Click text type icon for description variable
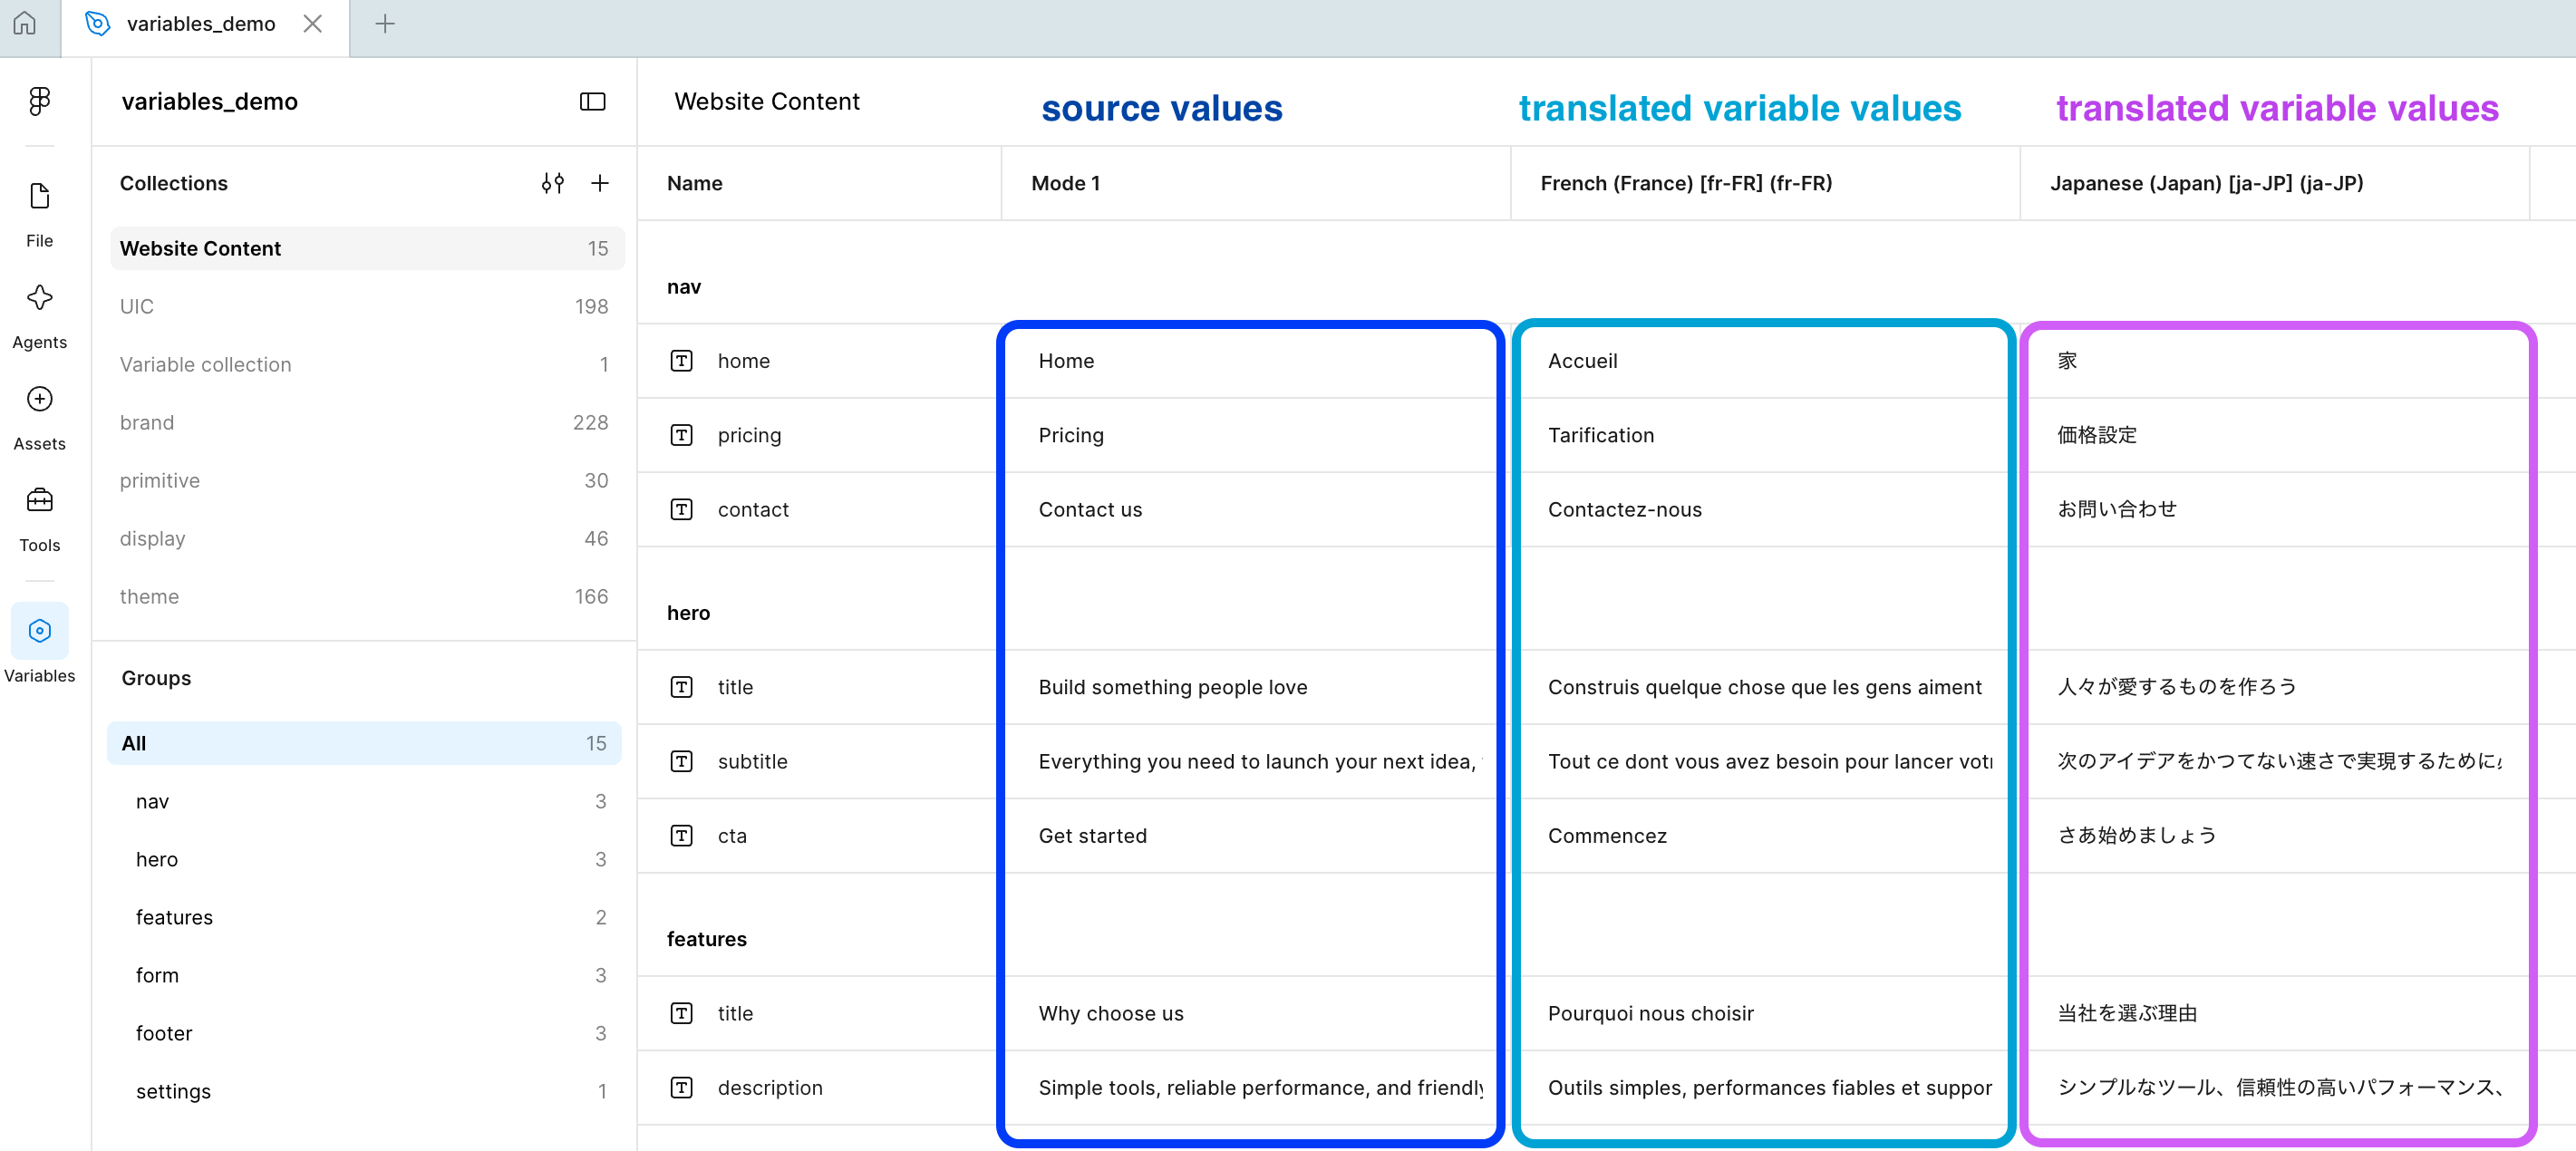The width and height of the screenshot is (2576, 1151). pyautogui.click(x=682, y=1087)
